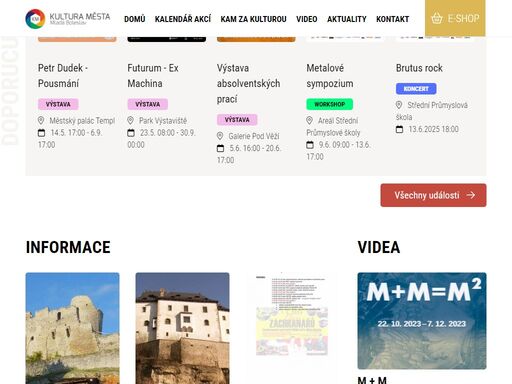Select VIDEO in the navigation

click(x=307, y=19)
